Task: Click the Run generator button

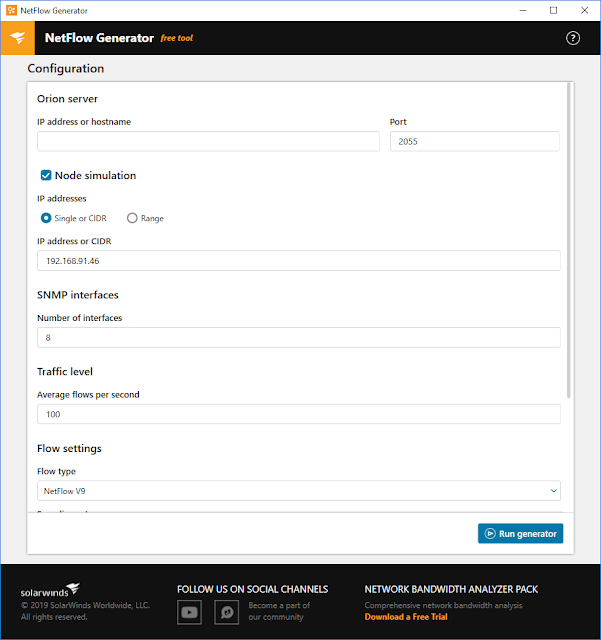Action: [520, 533]
